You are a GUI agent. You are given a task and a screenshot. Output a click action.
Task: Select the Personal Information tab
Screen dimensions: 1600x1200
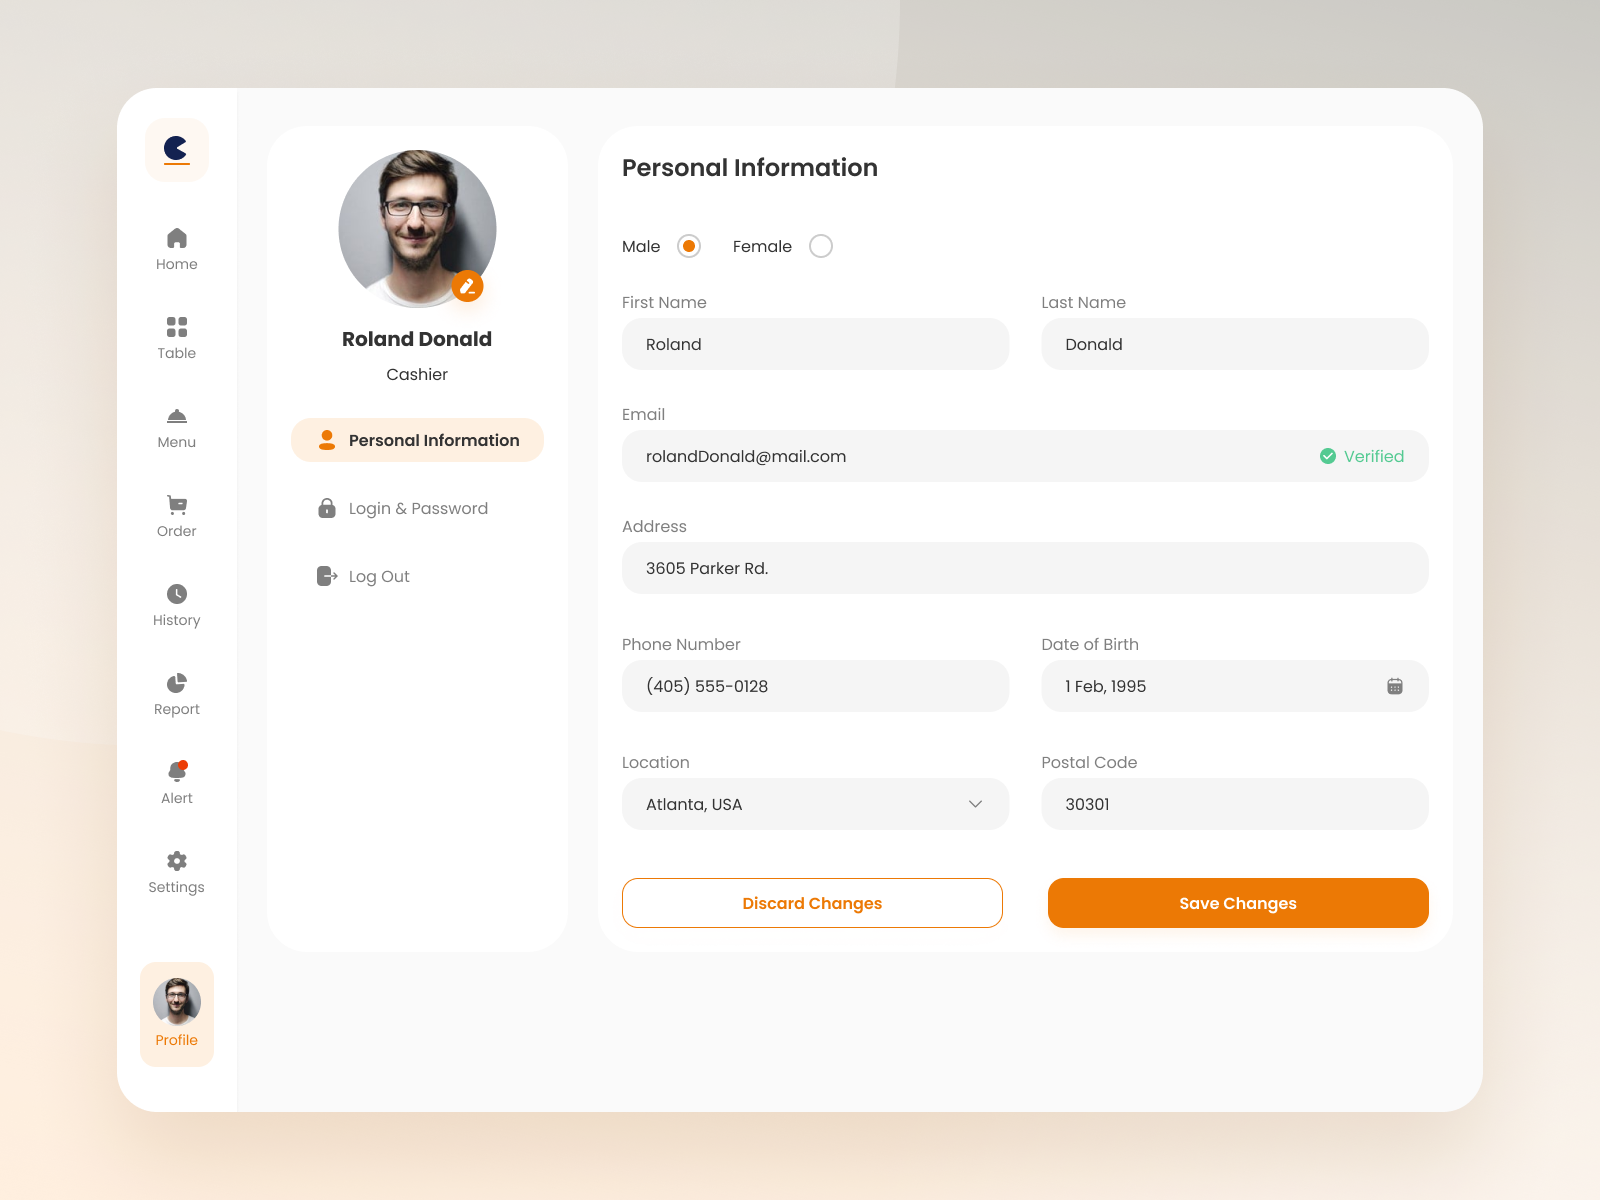click(x=417, y=440)
